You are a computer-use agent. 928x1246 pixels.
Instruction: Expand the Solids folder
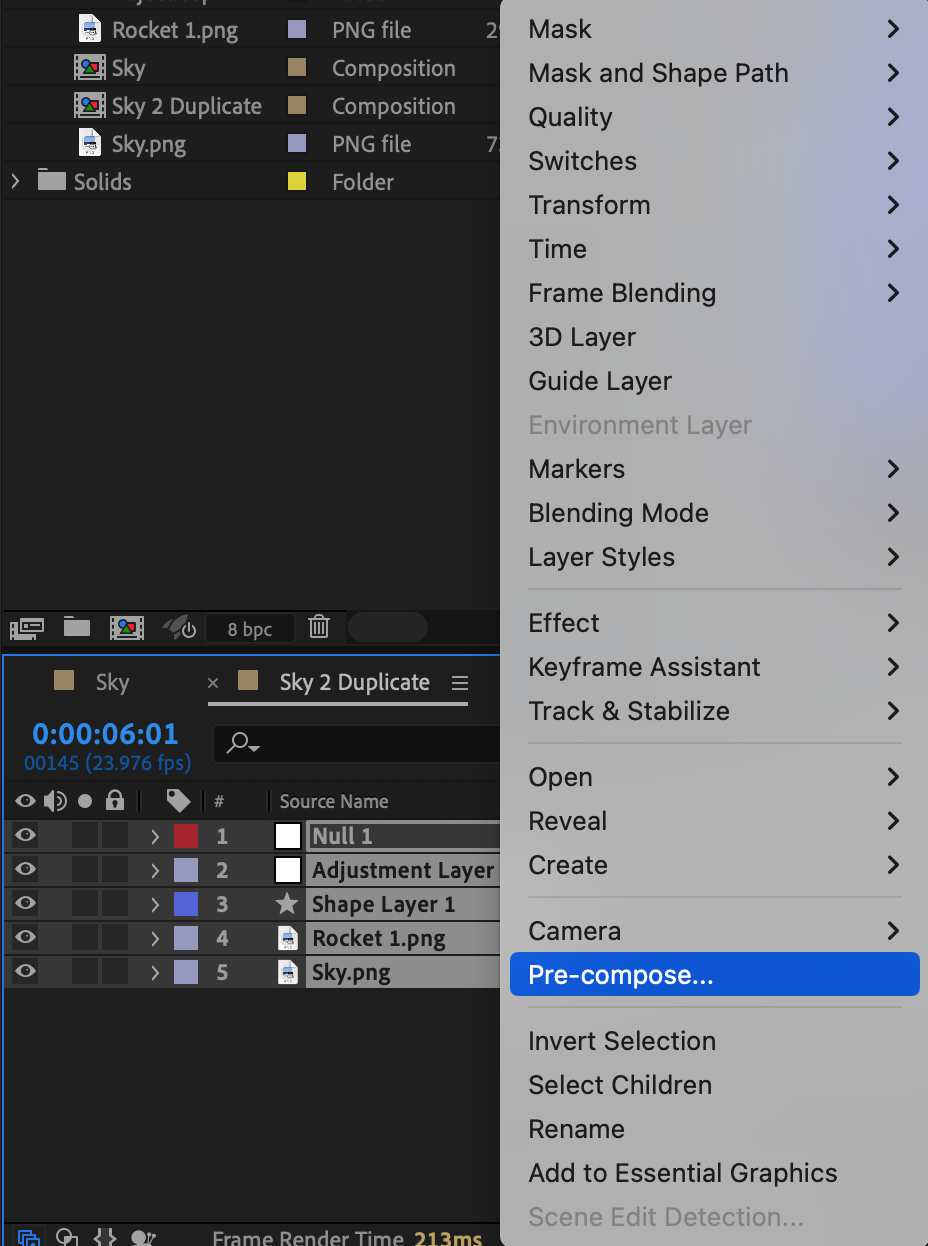click(x=15, y=182)
